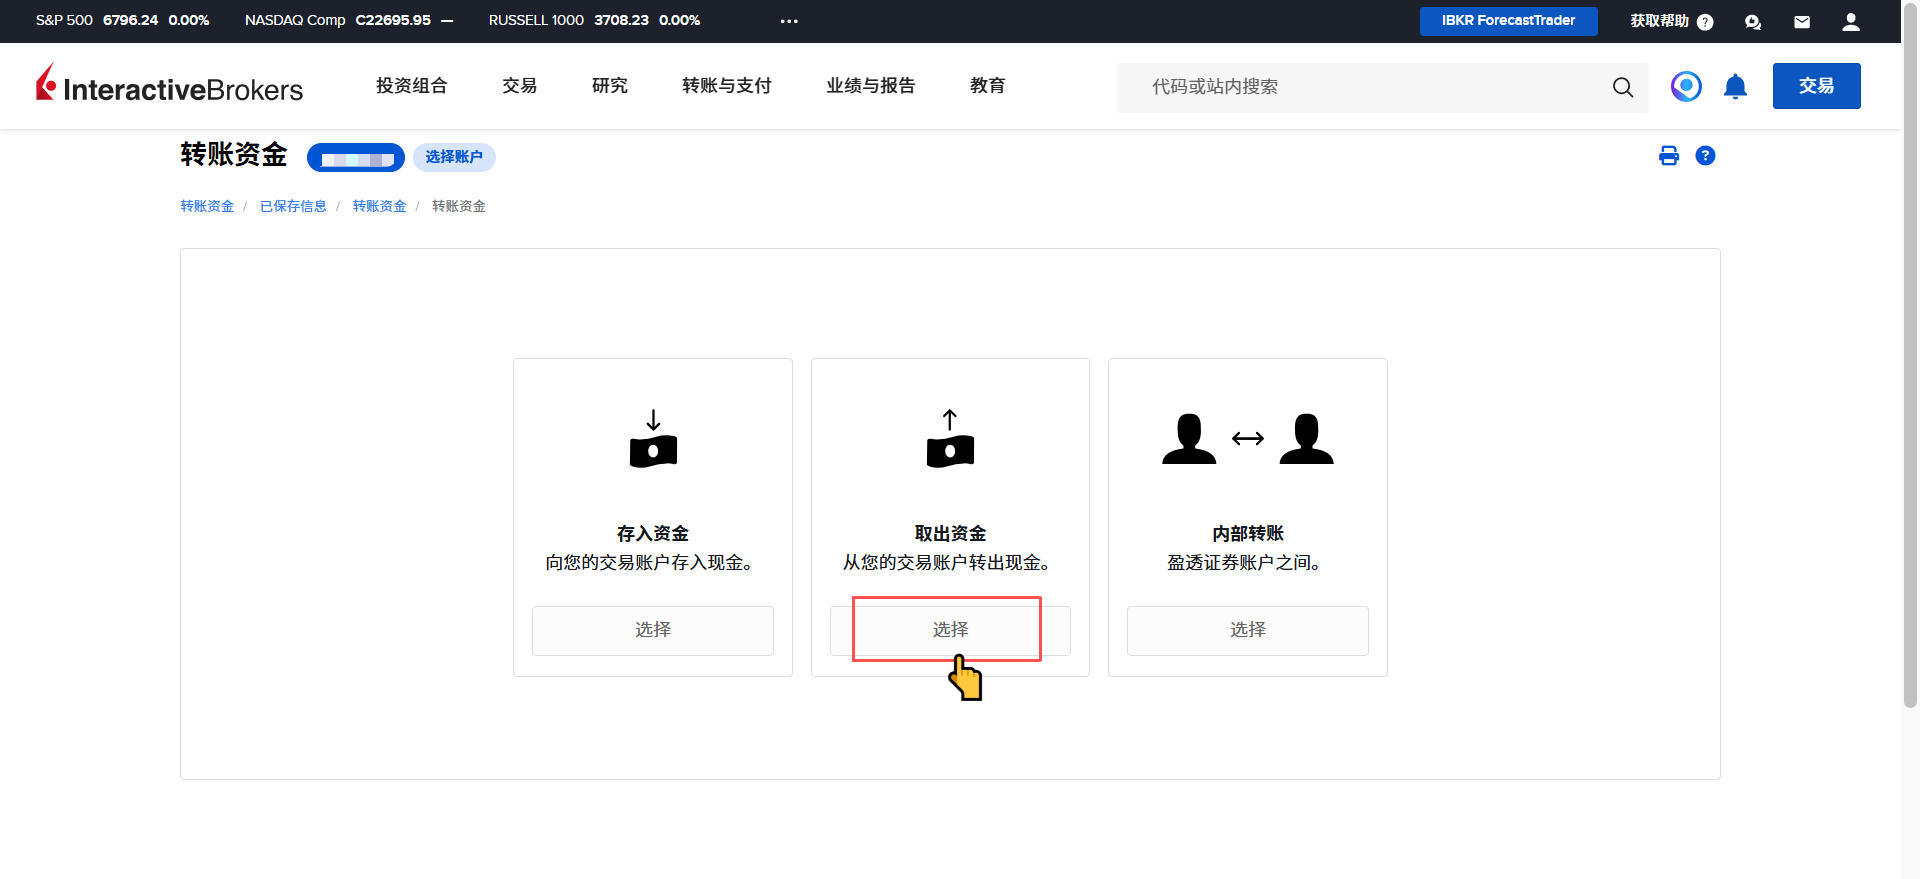1920x879 pixels.
Task: Click the print page icon
Action: pos(1668,156)
